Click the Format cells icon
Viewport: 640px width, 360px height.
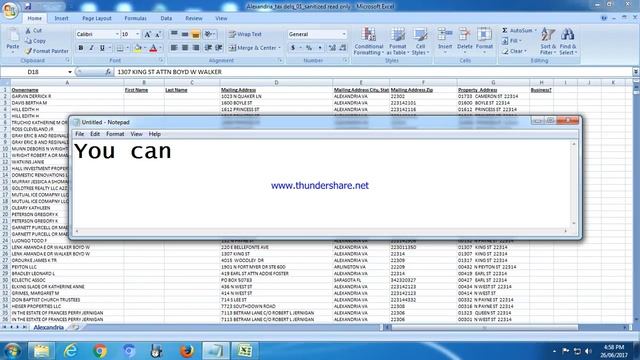point(484,34)
